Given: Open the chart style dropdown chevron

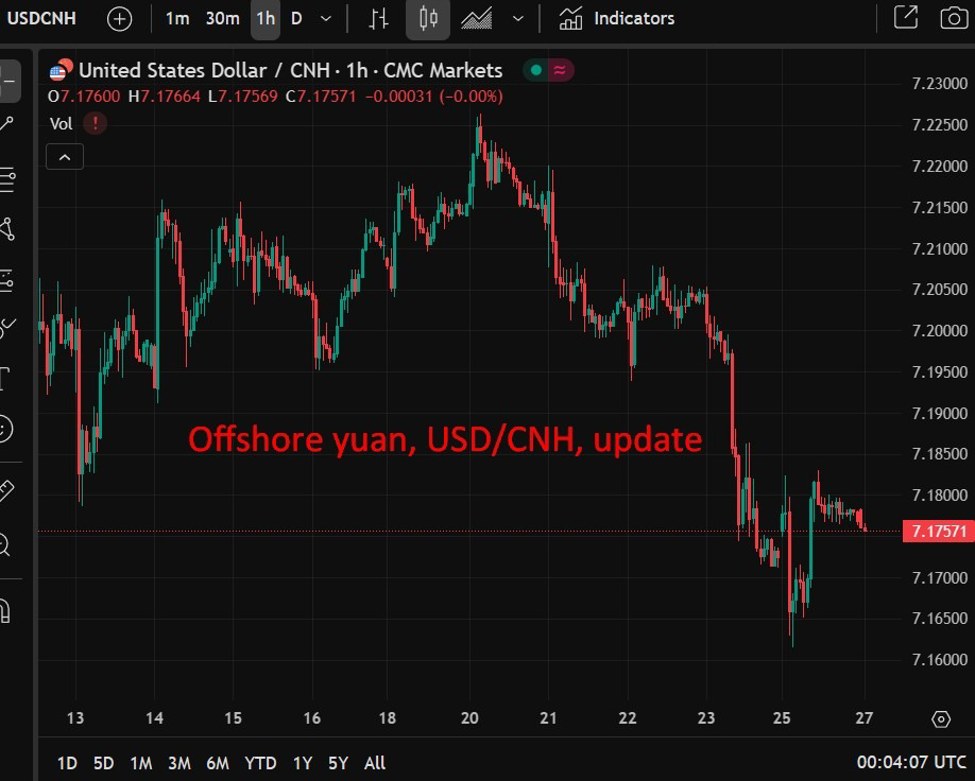Looking at the screenshot, I should [517, 18].
